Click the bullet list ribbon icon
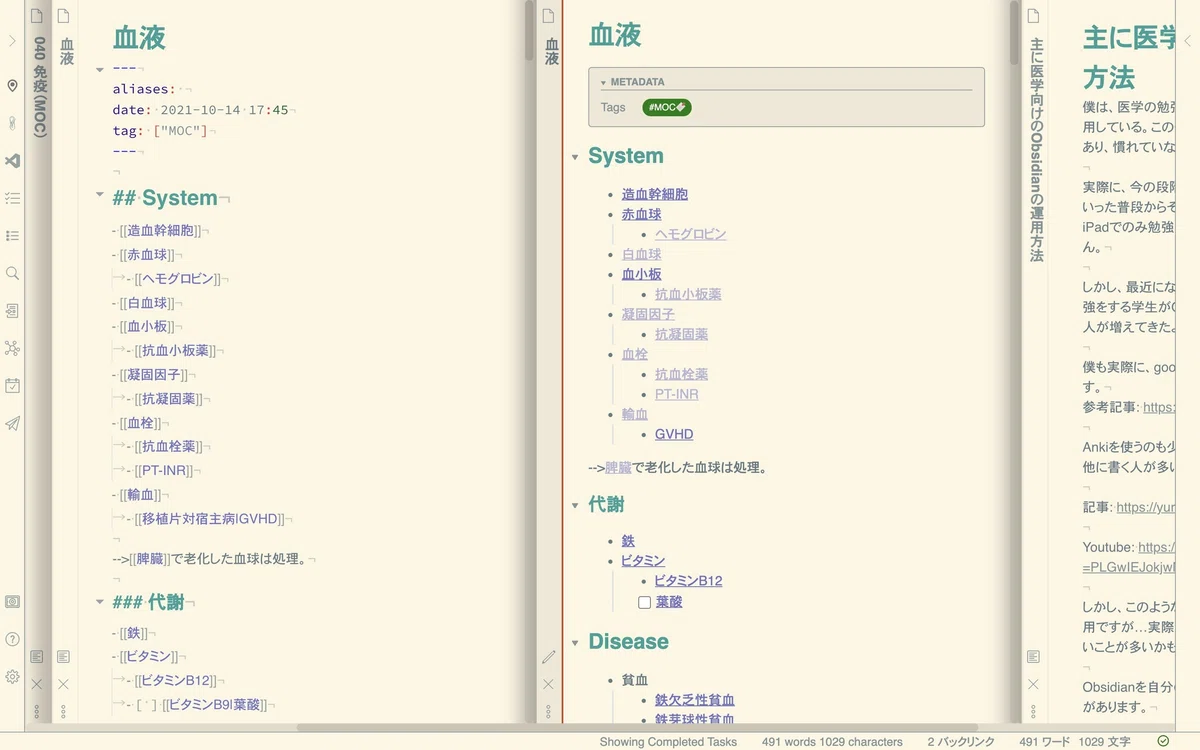 12,236
